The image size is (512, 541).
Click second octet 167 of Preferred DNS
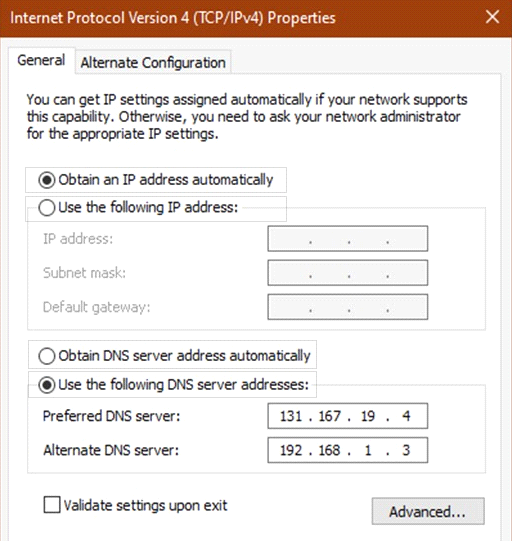pos(329,416)
